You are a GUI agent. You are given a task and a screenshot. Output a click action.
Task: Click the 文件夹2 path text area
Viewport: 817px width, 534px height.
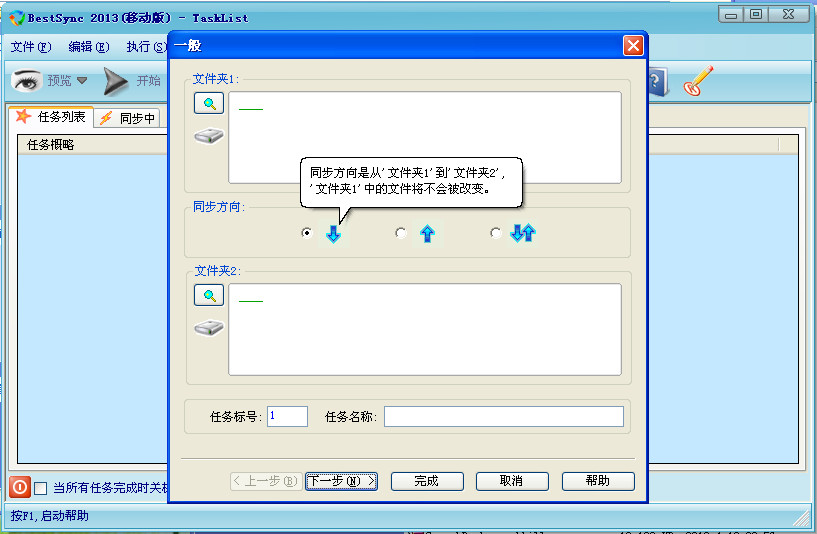point(425,329)
